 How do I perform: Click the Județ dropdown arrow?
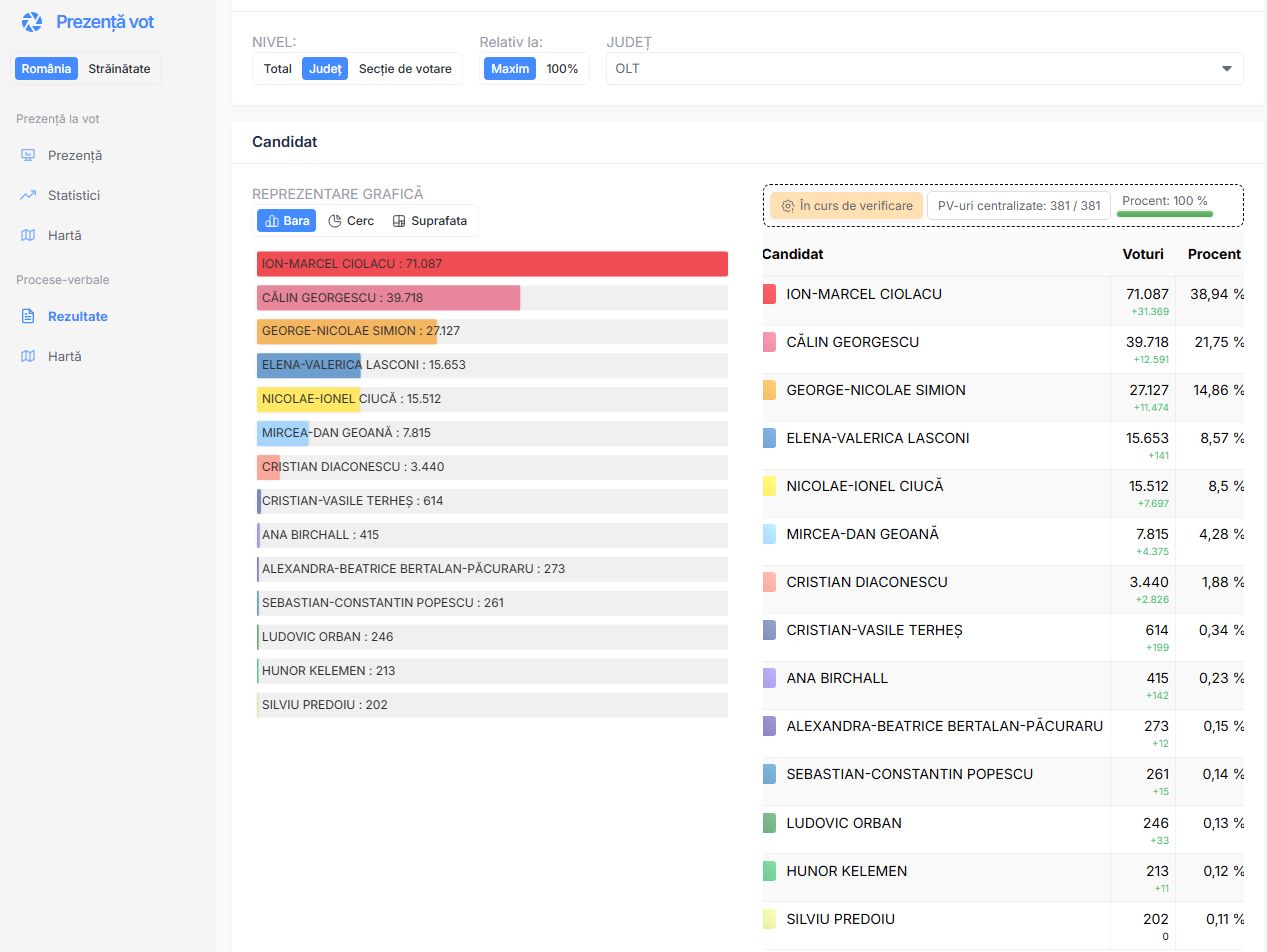pos(1227,69)
